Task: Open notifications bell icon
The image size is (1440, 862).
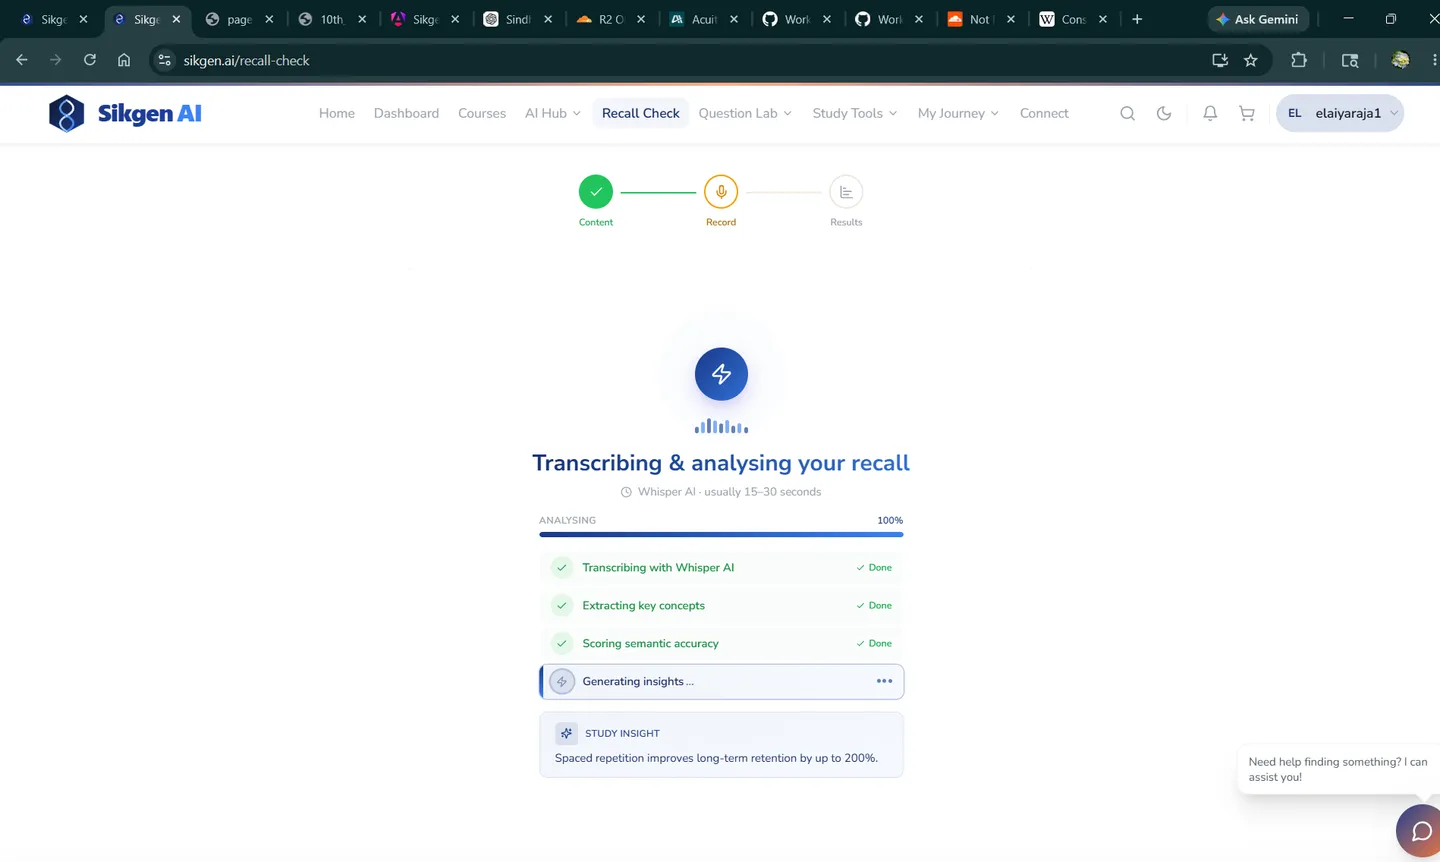Action: click(x=1210, y=113)
